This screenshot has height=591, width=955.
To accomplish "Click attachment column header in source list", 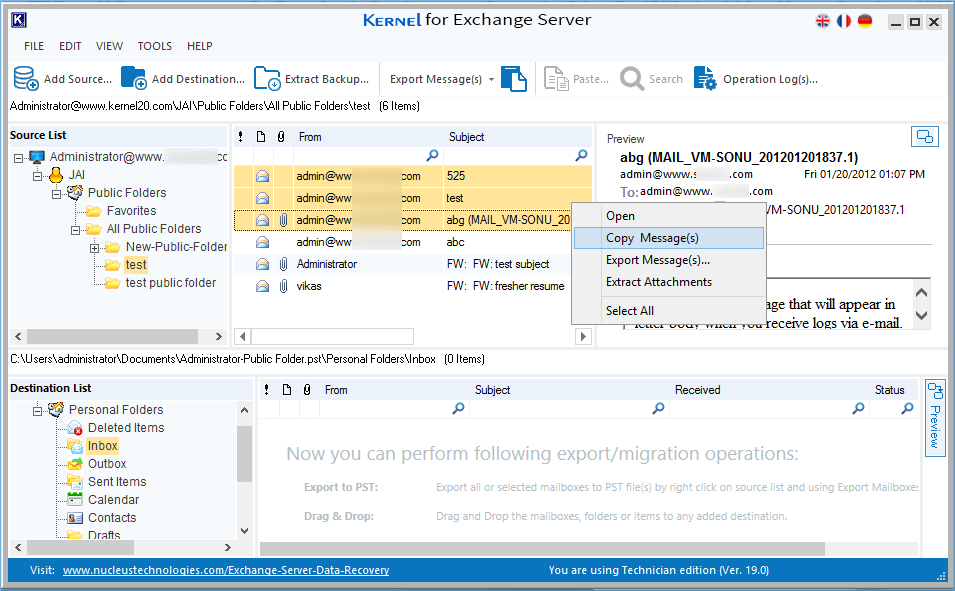I will point(281,137).
